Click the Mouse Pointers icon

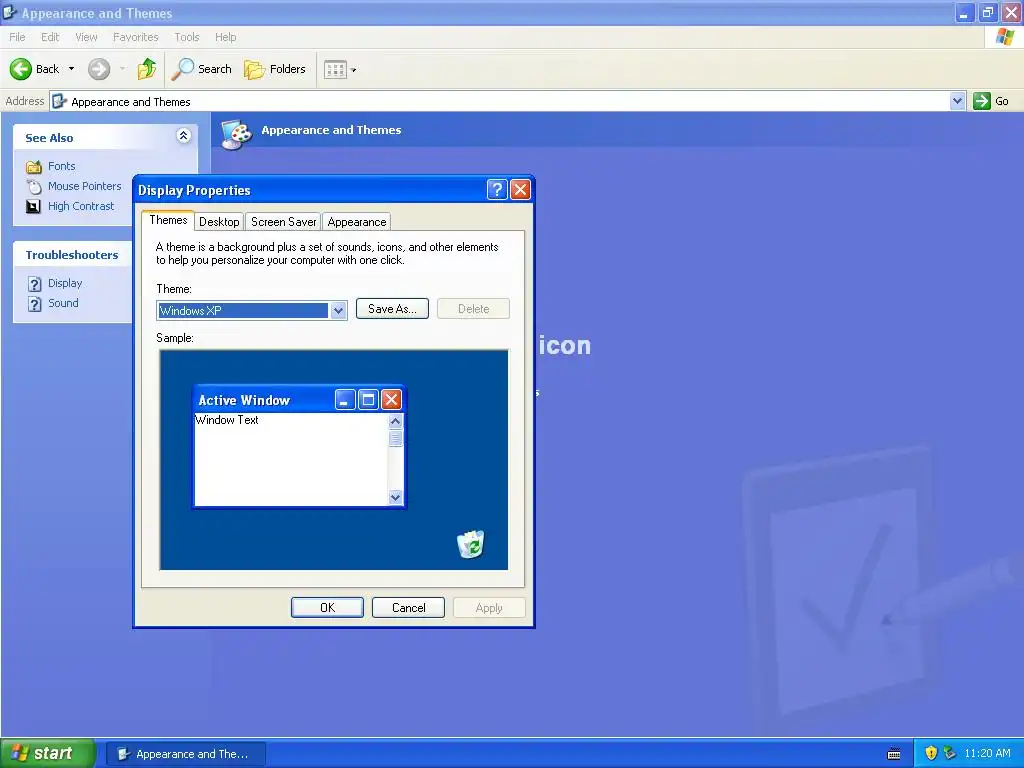[33, 187]
